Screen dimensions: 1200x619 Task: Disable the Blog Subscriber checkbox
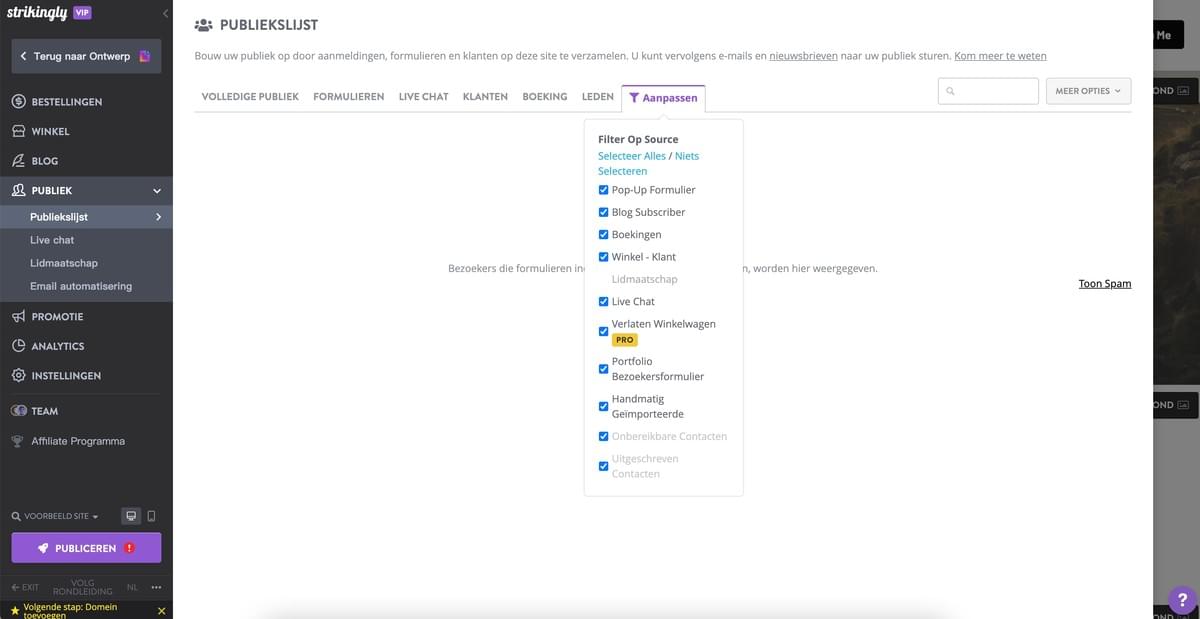(x=603, y=211)
